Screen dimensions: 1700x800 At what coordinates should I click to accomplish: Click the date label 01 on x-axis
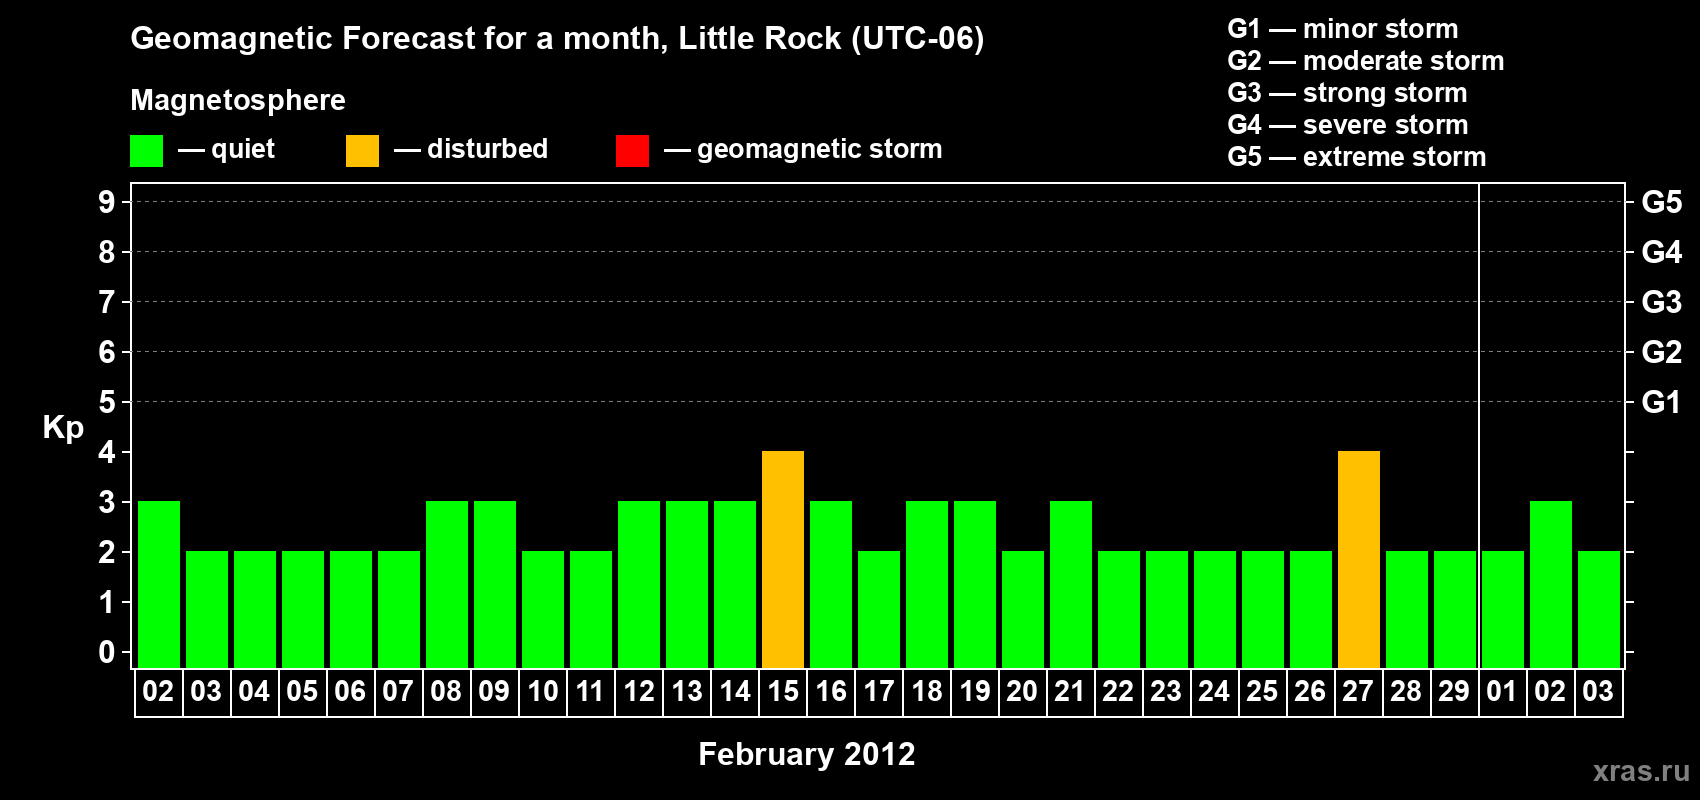point(1502,691)
